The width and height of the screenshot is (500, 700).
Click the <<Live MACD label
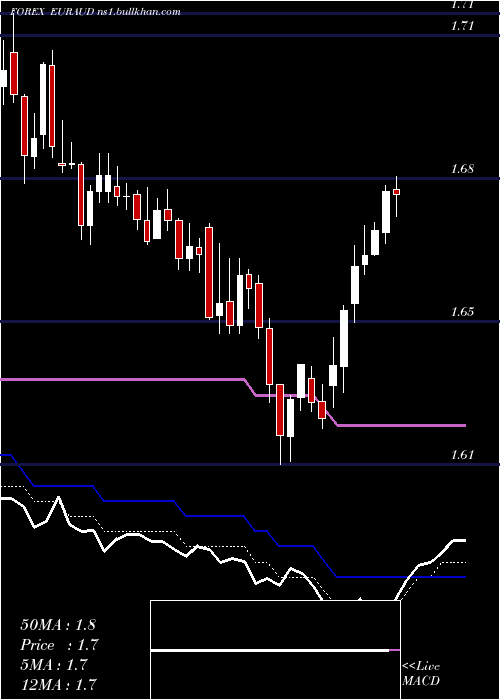[x=421, y=673]
